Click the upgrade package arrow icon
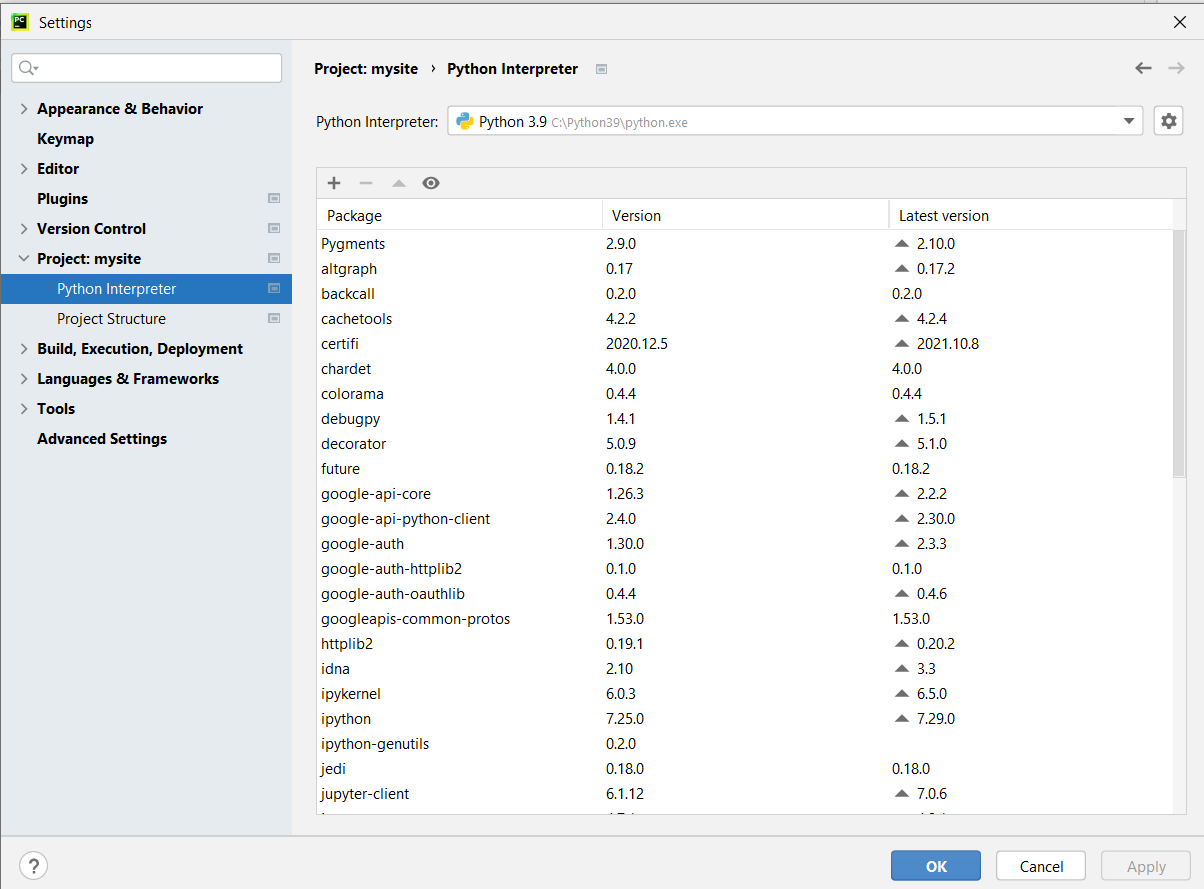The width and height of the screenshot is (1204, 889). [x=398, y=183]
